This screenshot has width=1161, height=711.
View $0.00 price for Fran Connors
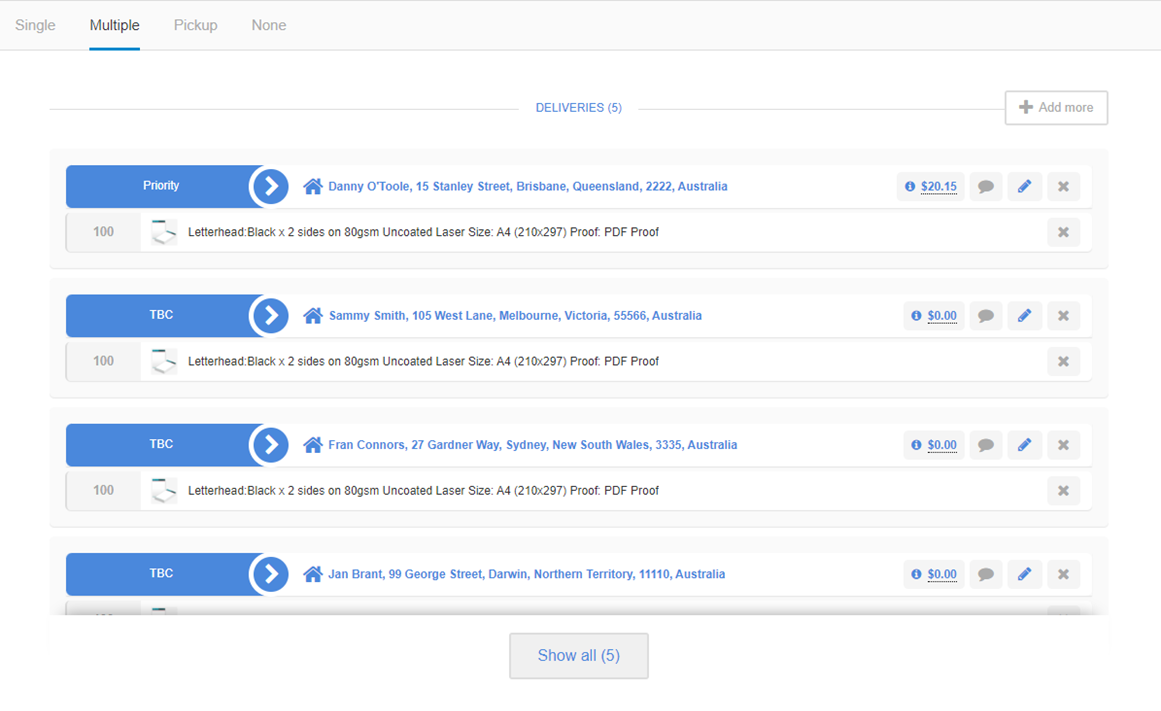(x=942, y=445)
